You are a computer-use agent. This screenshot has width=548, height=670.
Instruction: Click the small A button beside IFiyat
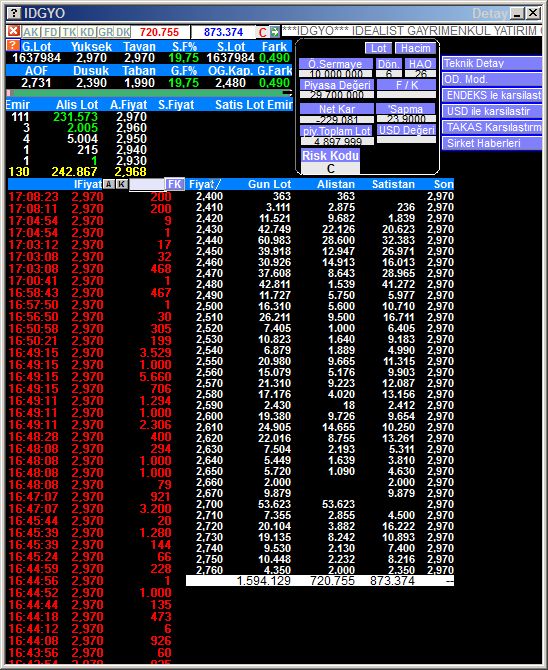[109, 184]
